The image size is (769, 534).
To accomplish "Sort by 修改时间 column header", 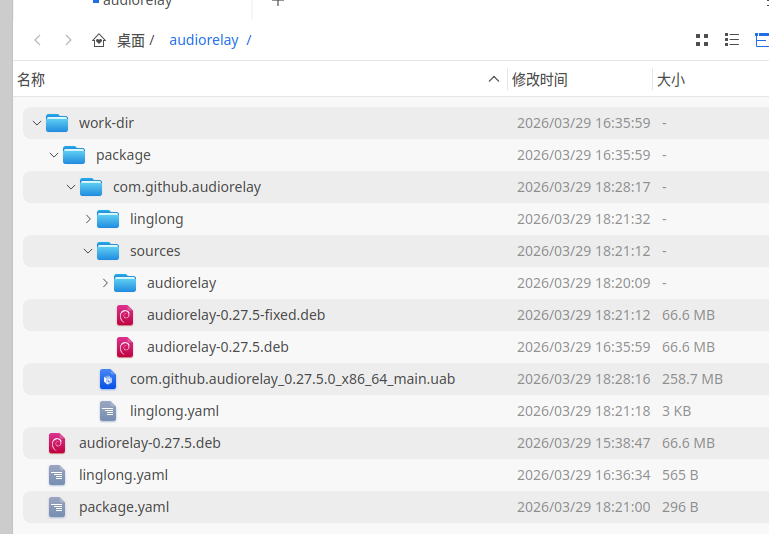I will [x=580, y=79].
